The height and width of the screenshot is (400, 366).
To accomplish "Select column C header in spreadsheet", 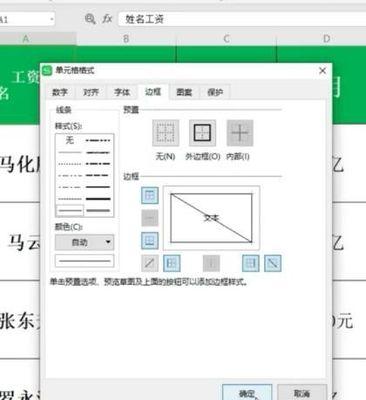I will tap(227, 39).
